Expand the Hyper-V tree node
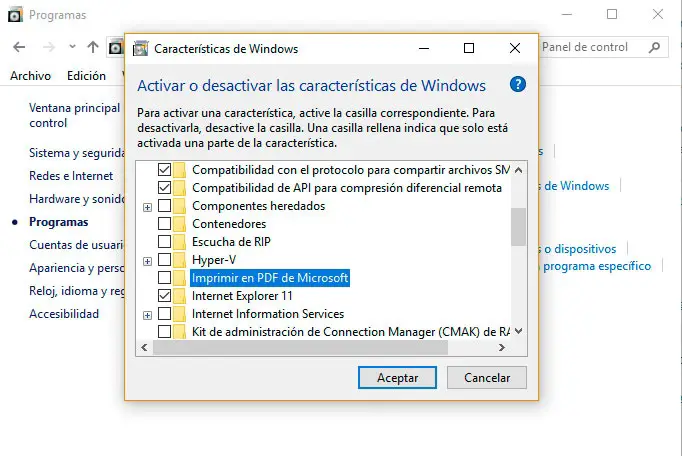Screen dimensions: 682x456 [x=147, y=261]
